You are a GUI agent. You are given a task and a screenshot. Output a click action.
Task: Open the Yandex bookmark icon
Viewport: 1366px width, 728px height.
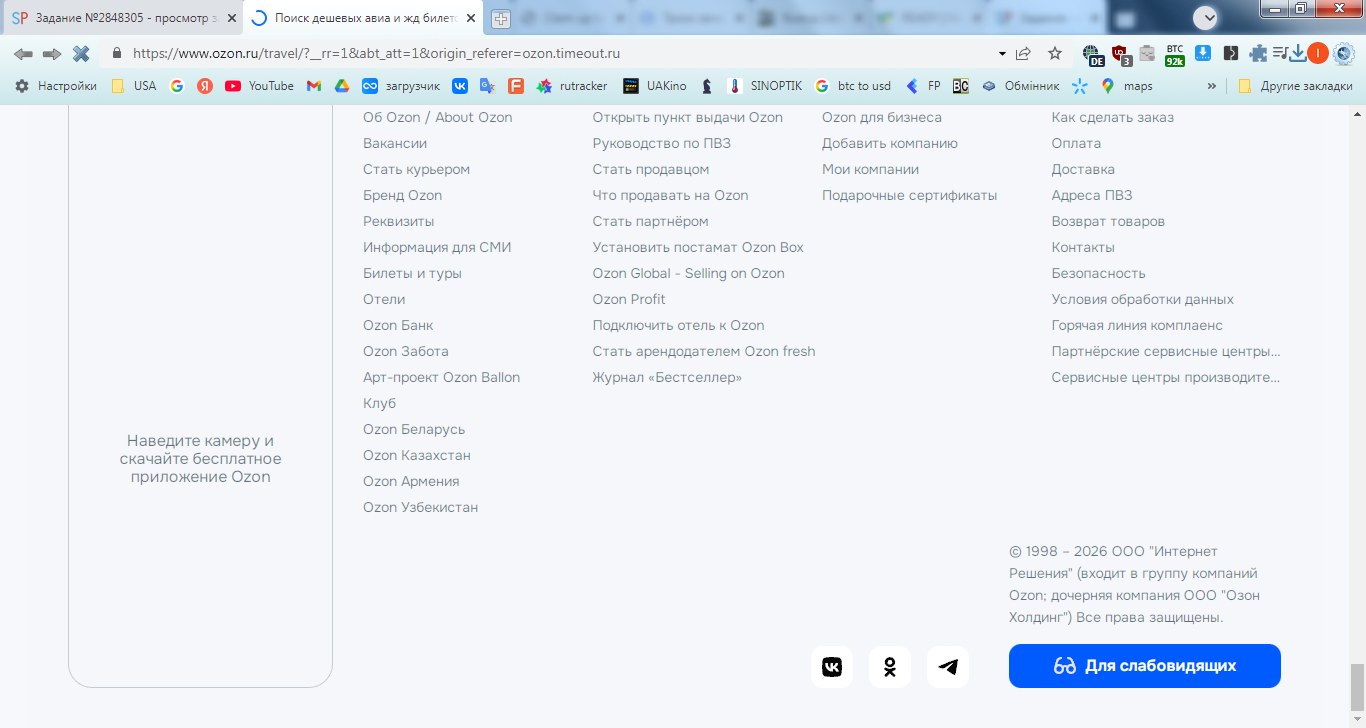(205, 86)
